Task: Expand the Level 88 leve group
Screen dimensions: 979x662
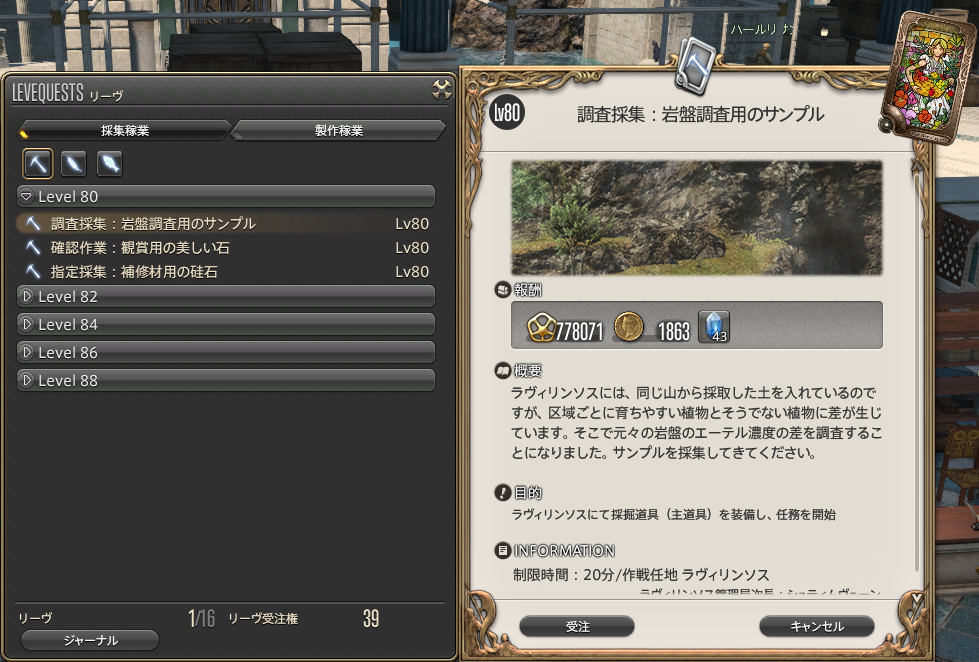Action: pyautogui.click(x=226, y=380)
